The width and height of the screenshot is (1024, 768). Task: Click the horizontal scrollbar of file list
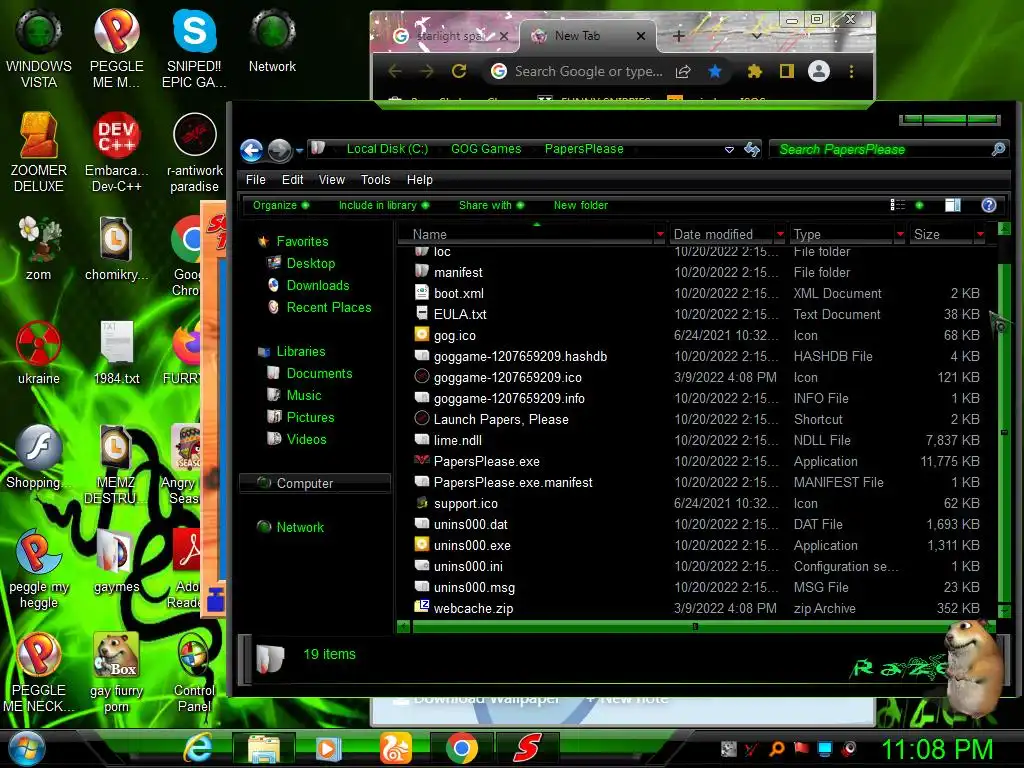point(697,627)
